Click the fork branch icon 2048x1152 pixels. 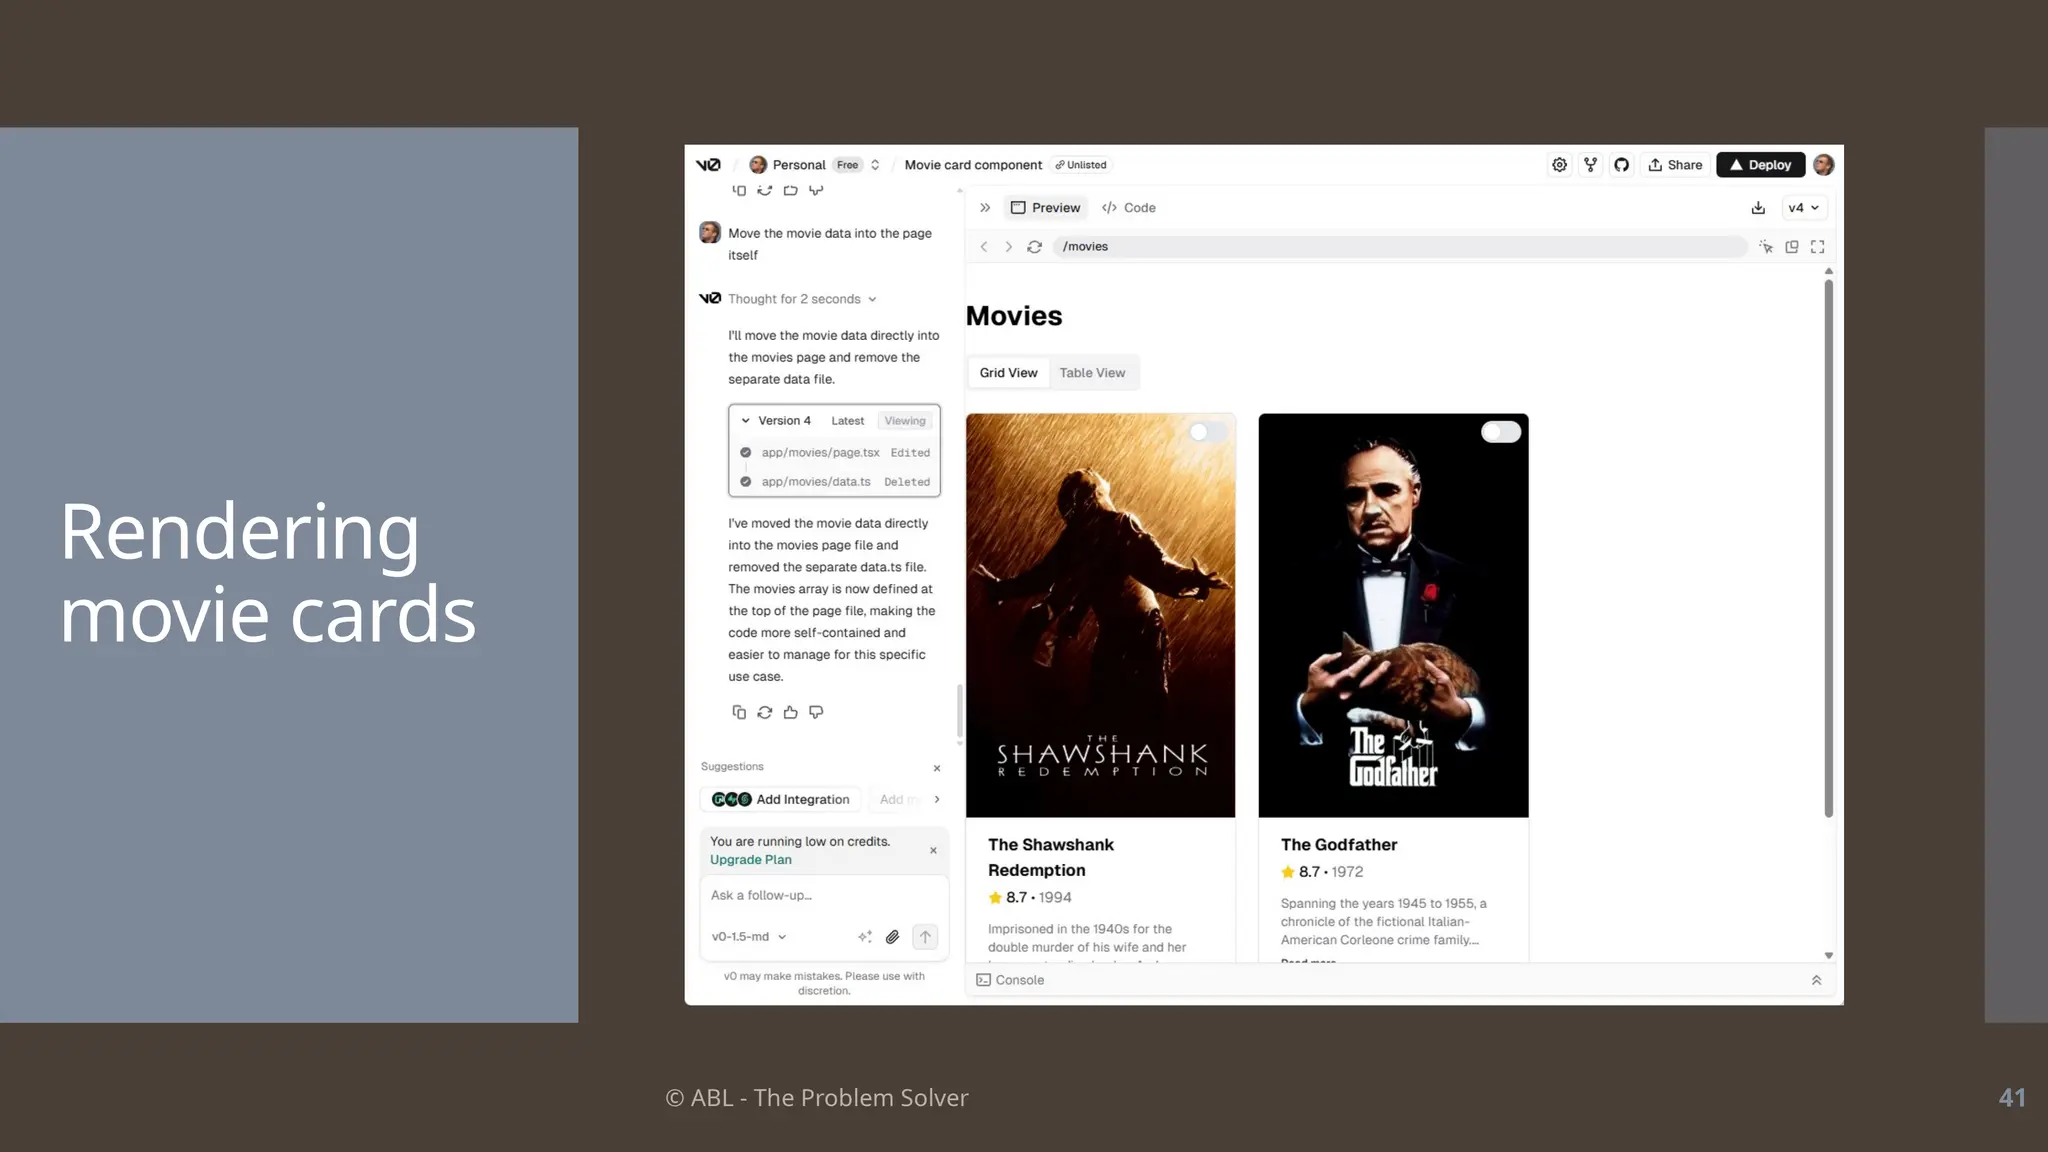point(1590,165)
